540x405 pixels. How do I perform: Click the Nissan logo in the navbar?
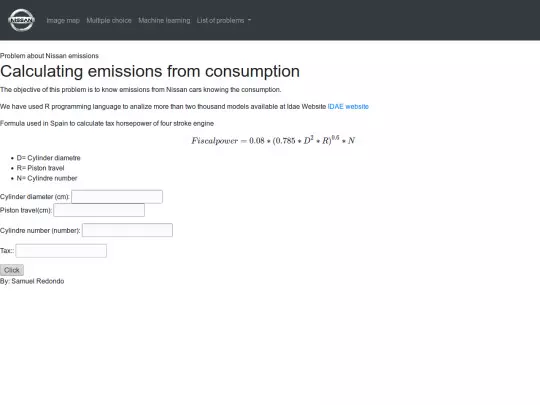click(x=21, y=20)
